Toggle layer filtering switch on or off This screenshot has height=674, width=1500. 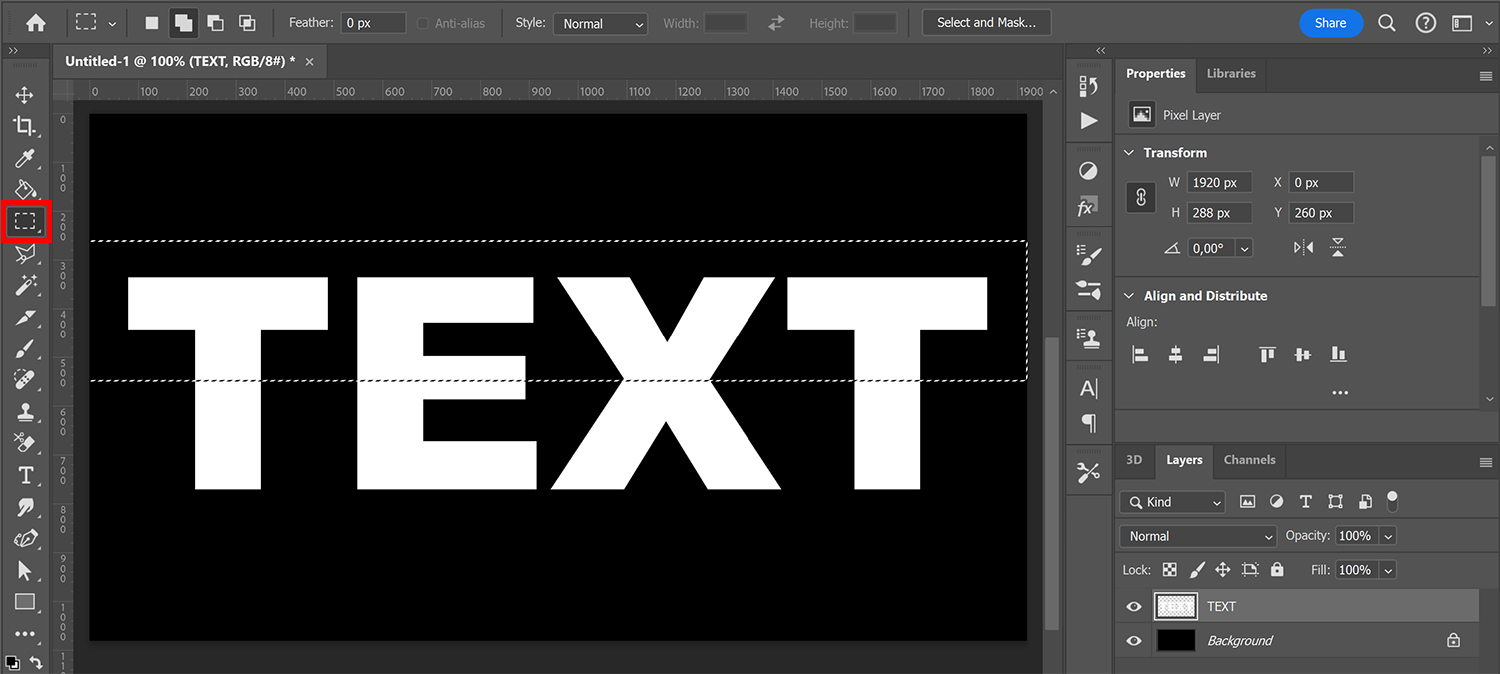[1392, 500]
